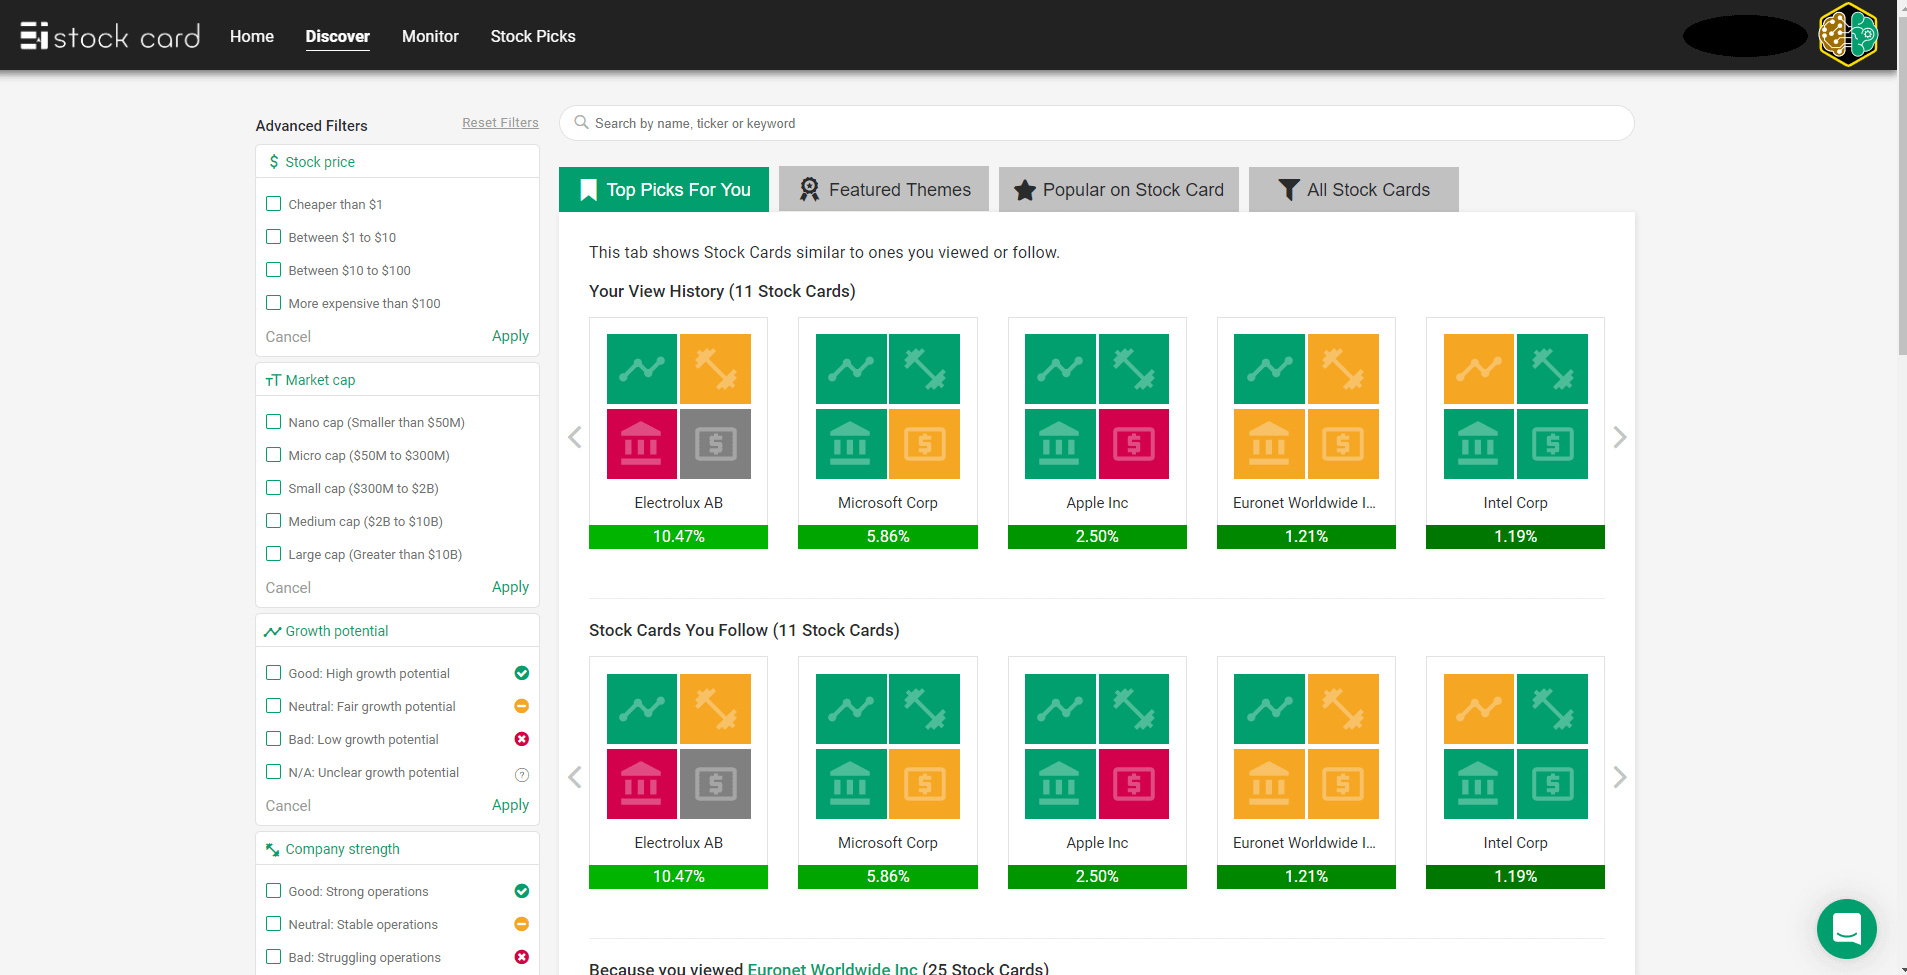
Task: Open the Stock Picks page
Action: pos(533,36)
